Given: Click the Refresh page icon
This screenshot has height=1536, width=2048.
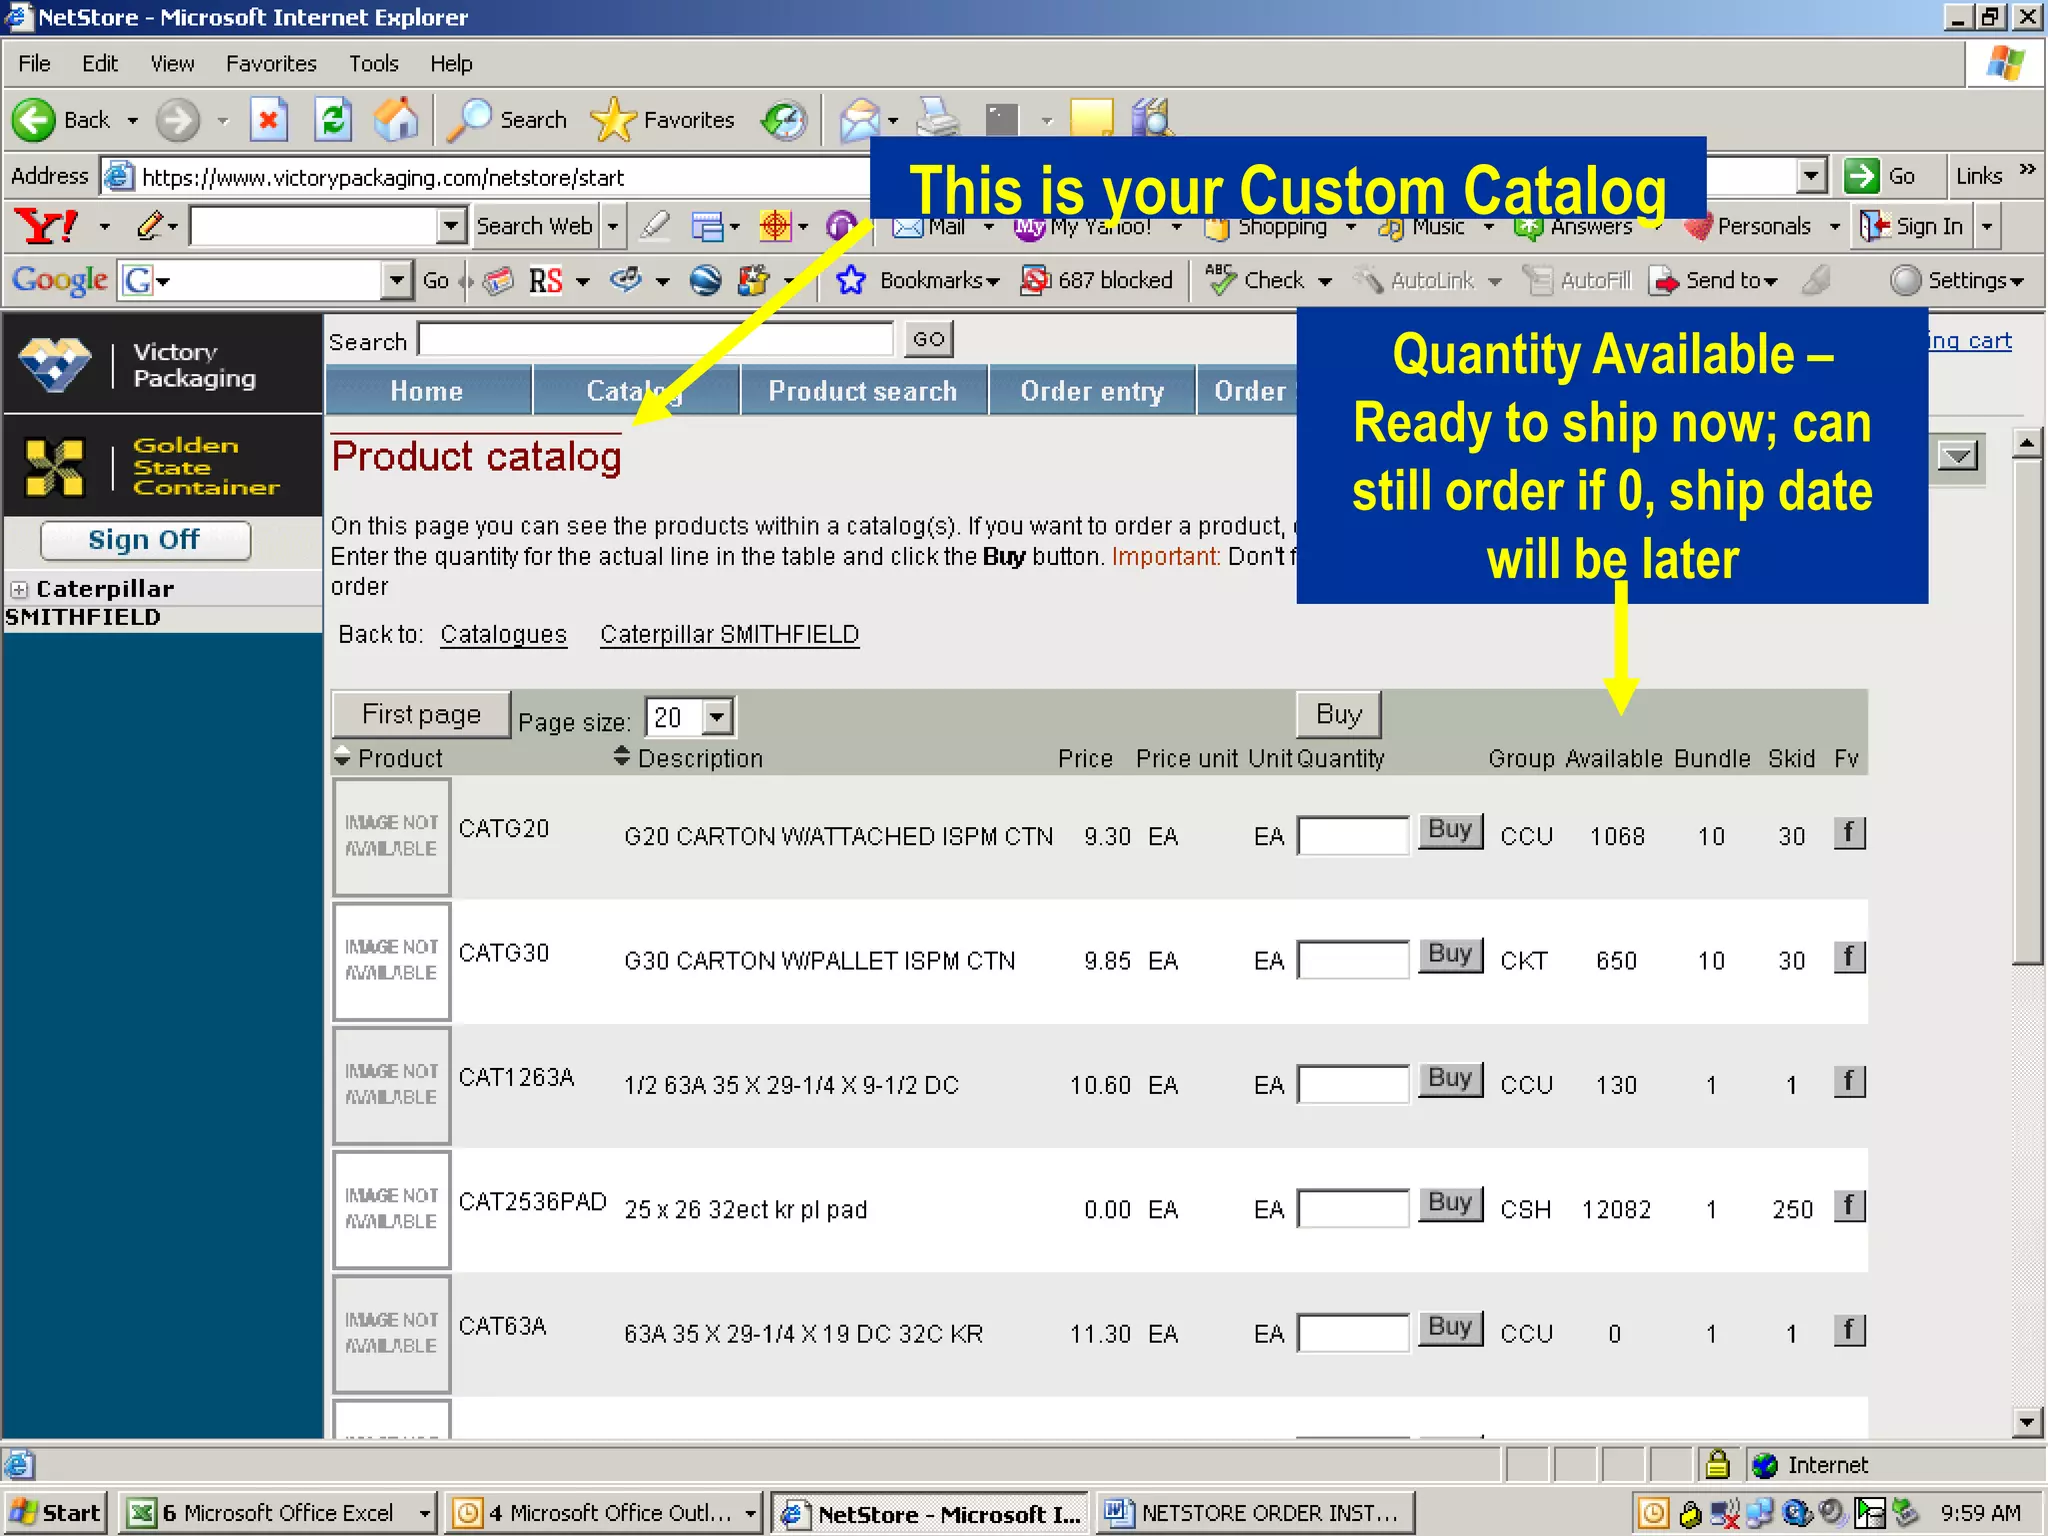Looking at the screenshot, I should point(333,120).
